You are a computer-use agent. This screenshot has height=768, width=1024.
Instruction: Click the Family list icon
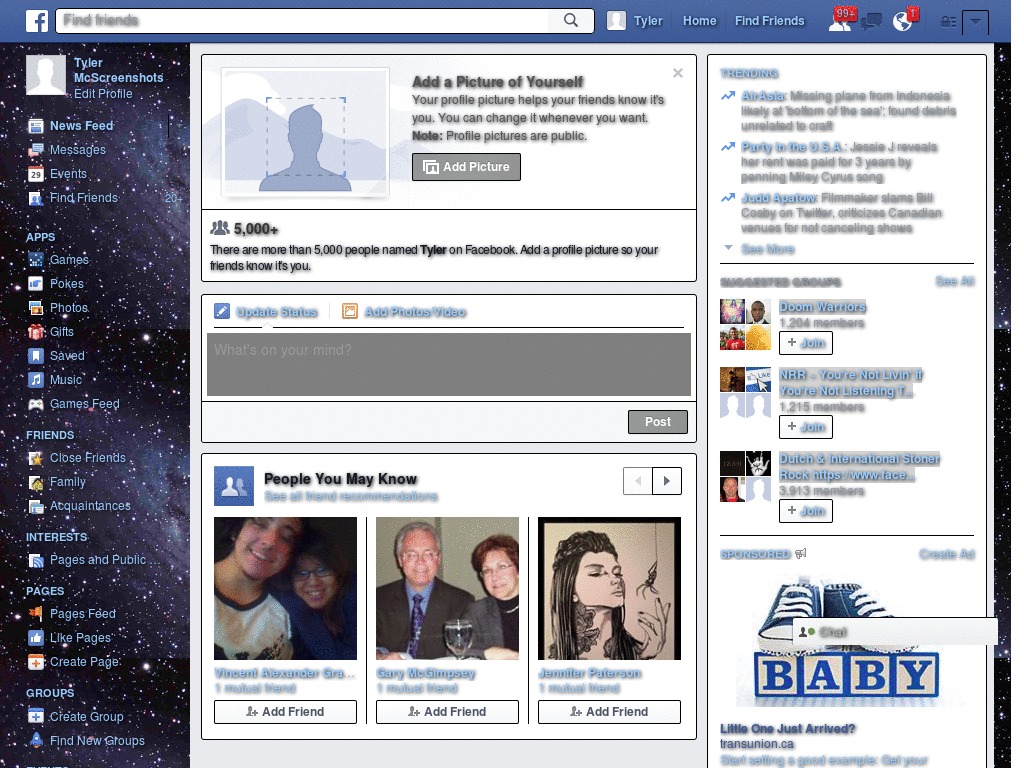pos(36,483)
